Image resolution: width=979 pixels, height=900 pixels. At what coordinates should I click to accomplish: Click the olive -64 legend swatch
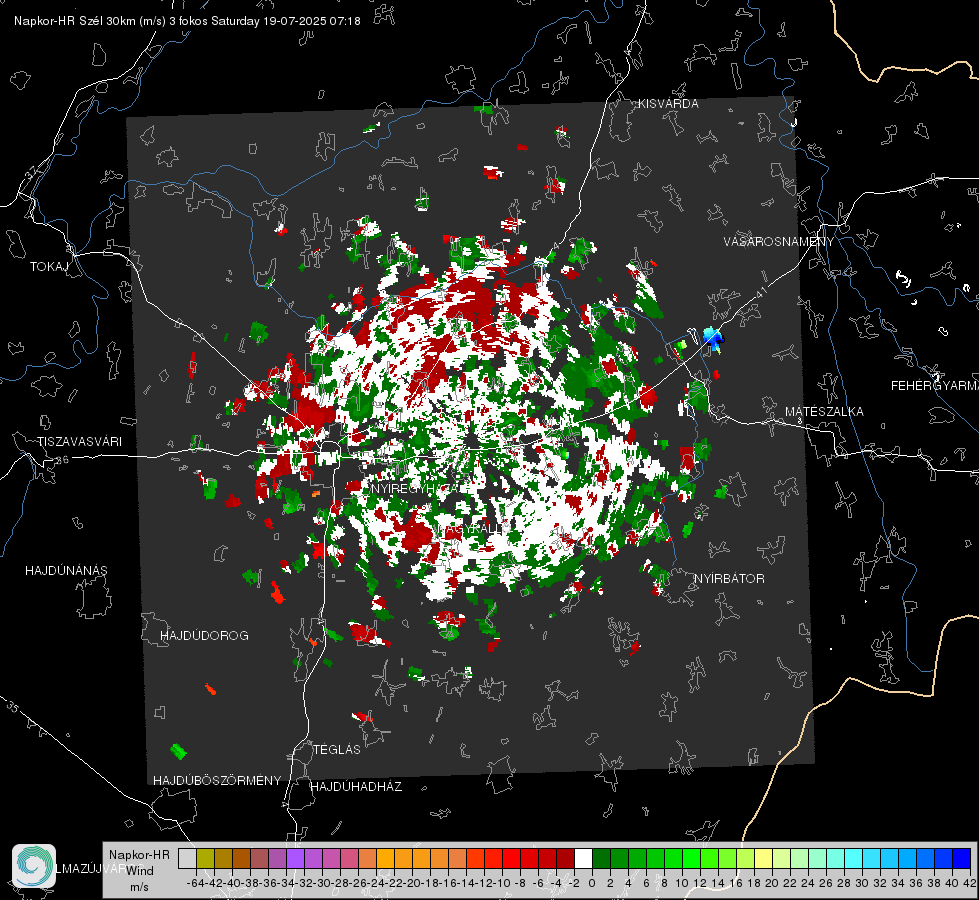pyautogui.click(x=205, y=859)
